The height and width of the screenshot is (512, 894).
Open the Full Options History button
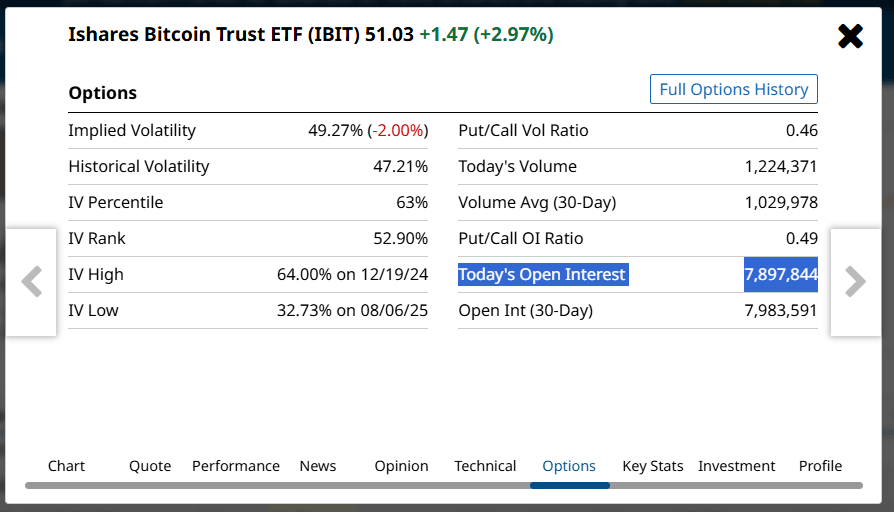733,89
